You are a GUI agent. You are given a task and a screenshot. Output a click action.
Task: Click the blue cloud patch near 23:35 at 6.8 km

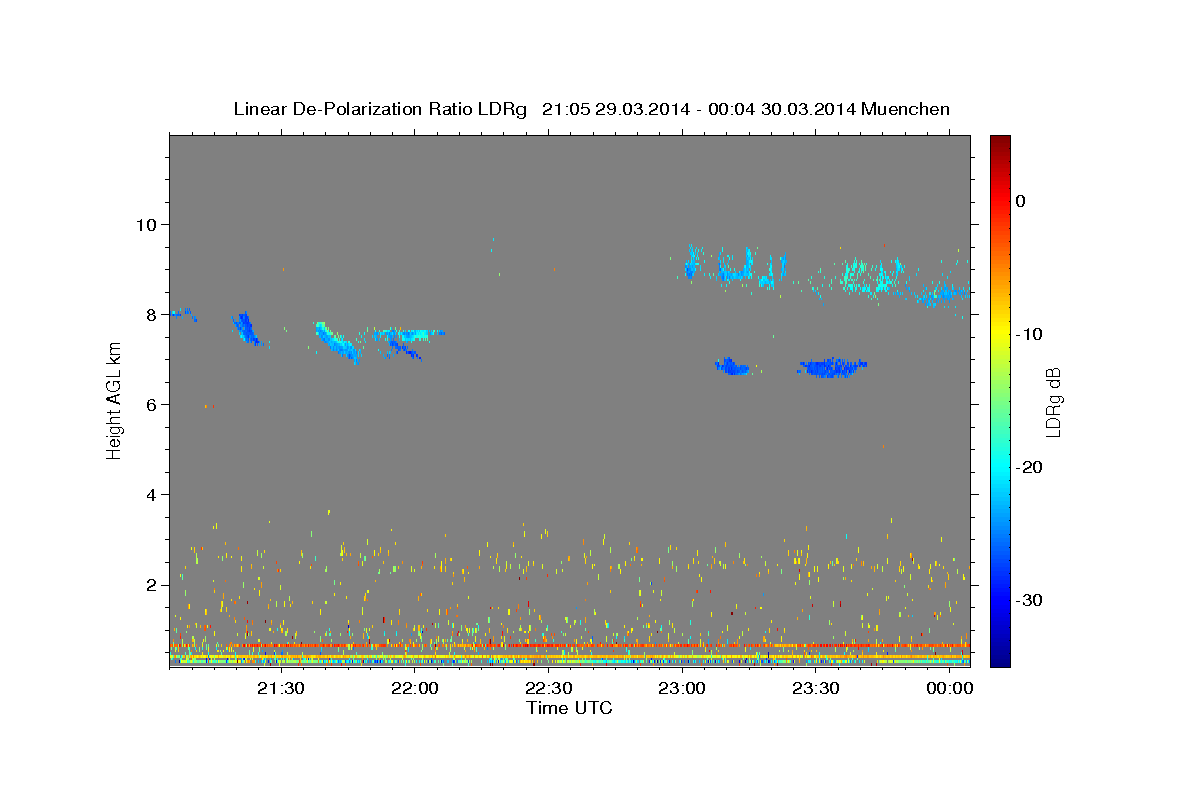[x=832, y=367]
